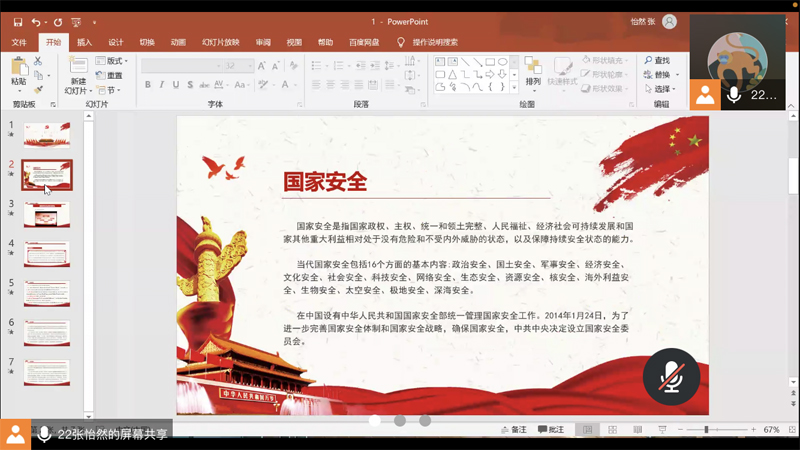This screenshot has width=800, height=450.
Task: Switch to slide sorter view
Action: point(611,430)
